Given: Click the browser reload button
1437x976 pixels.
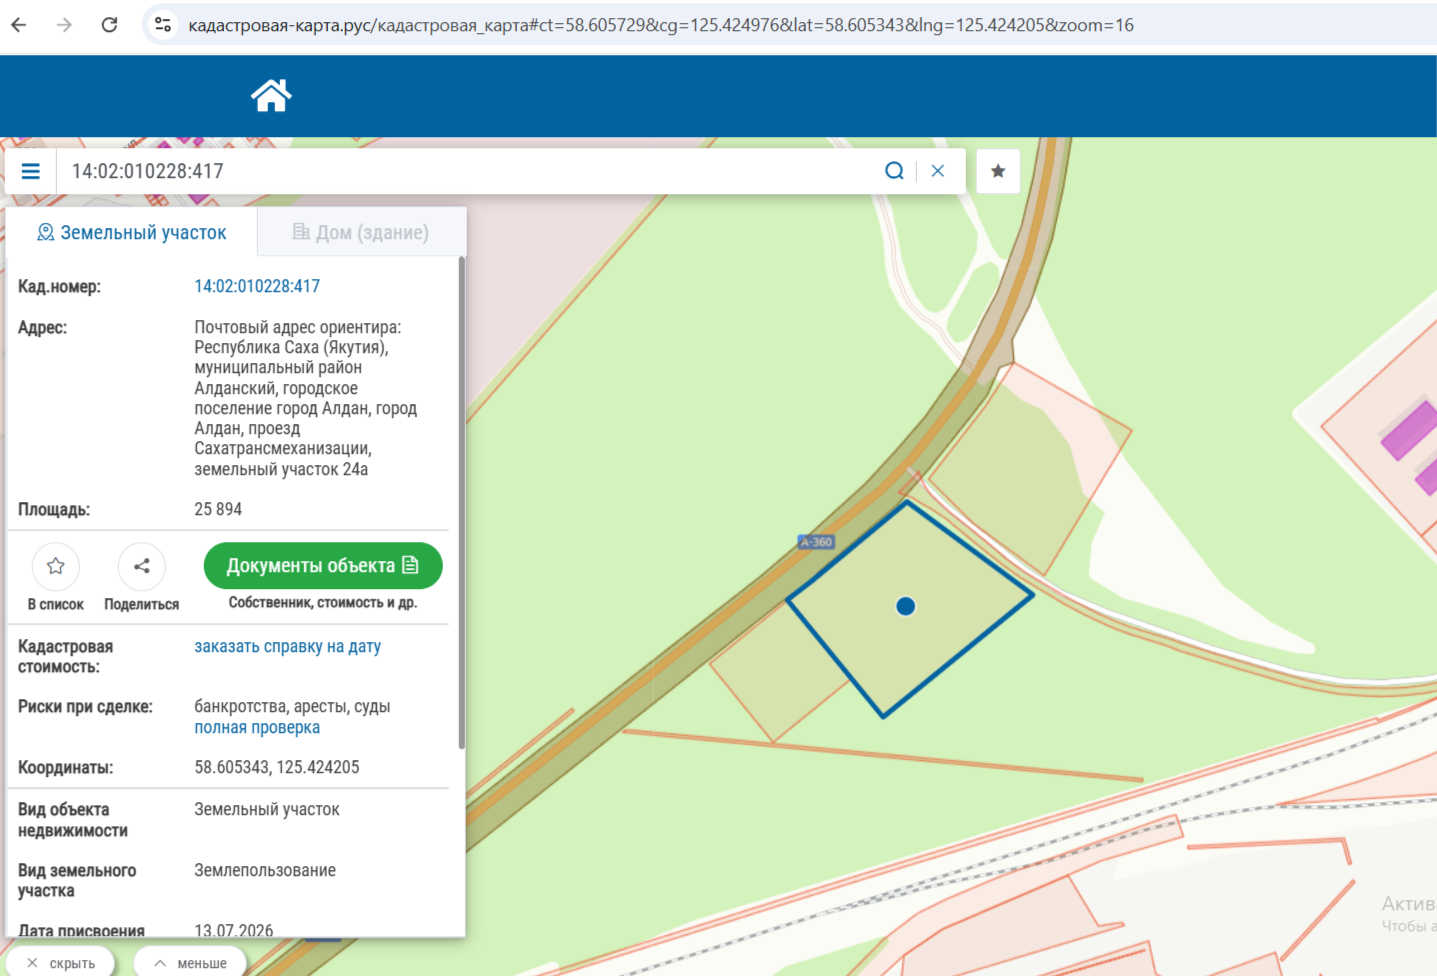Looking at the screenshot, I should pos(110,25).
